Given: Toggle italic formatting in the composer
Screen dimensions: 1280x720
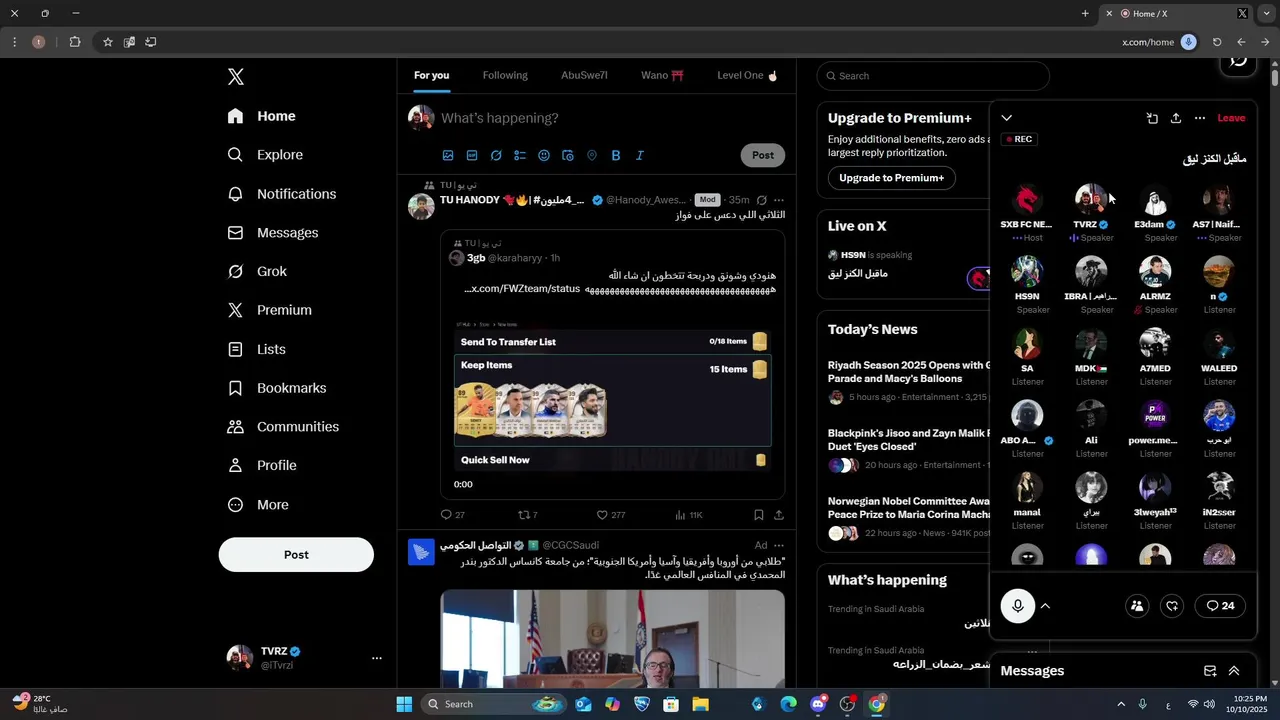Looking at the screenshot, I should pos(640,156).
